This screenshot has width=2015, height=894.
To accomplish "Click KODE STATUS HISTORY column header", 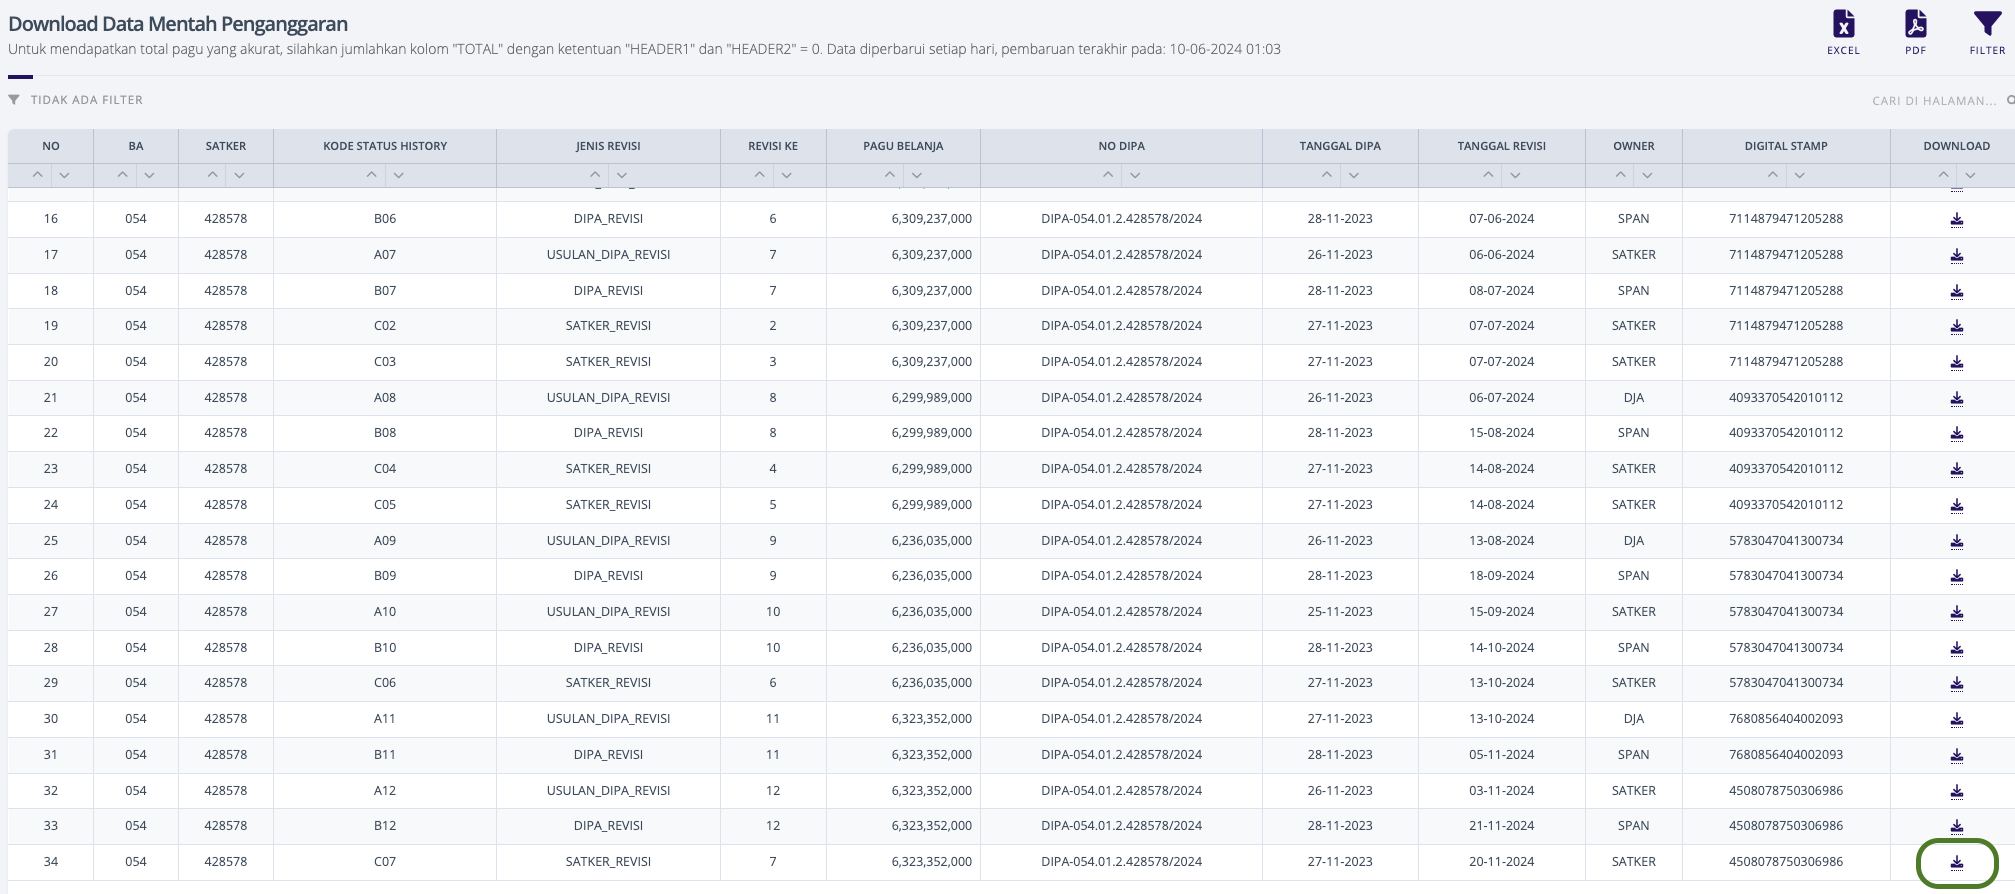I will [x=385, y=146].
